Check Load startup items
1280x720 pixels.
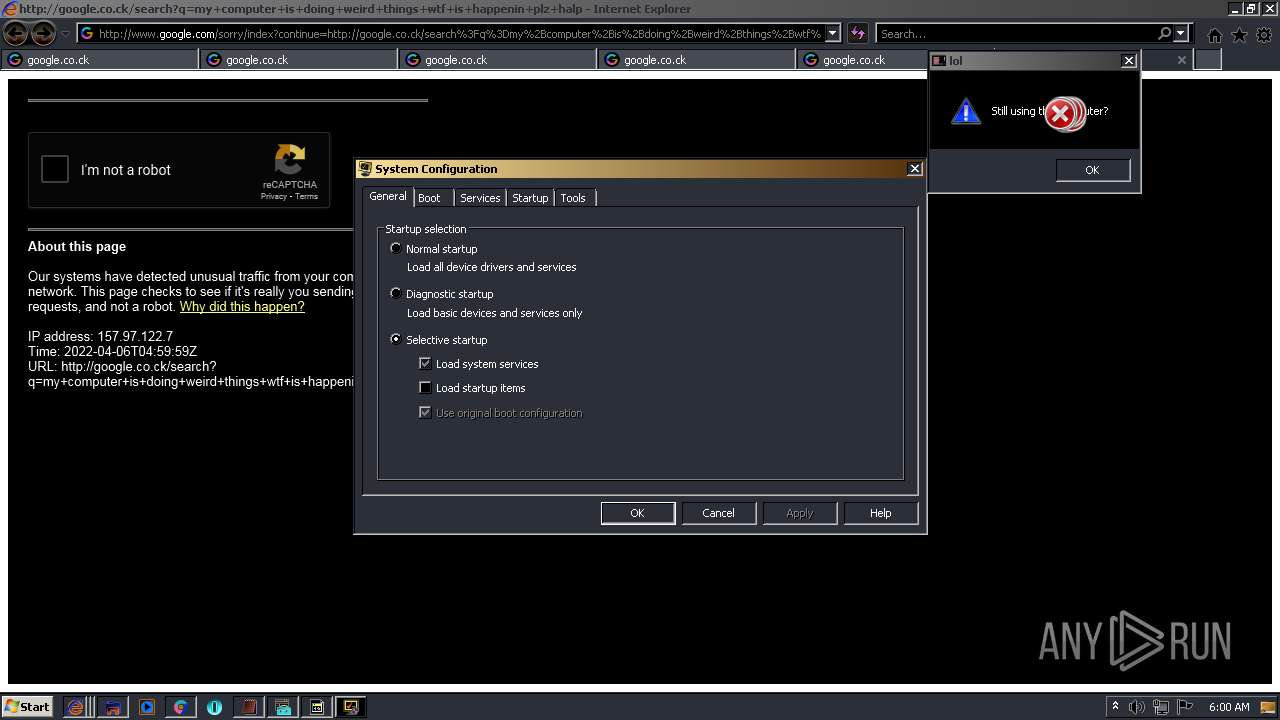[x=425, y=388]
